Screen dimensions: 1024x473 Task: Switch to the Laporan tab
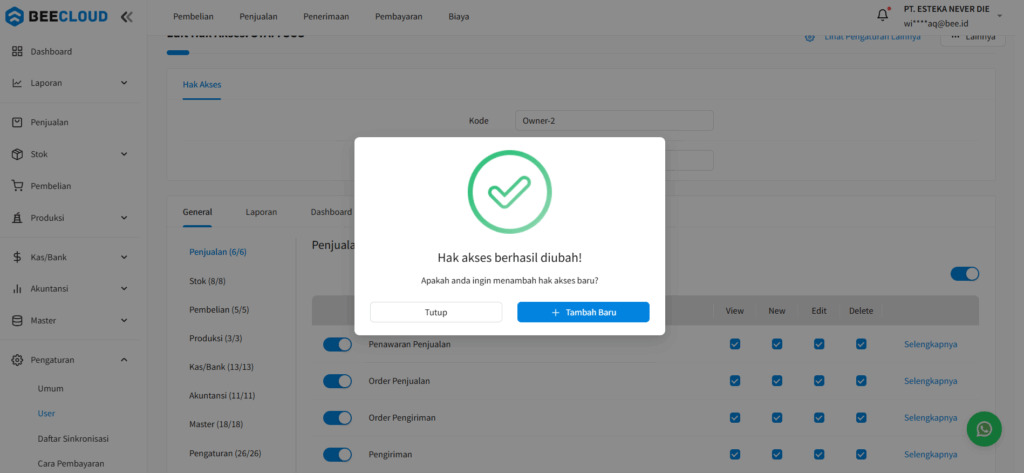click(261, 212)
